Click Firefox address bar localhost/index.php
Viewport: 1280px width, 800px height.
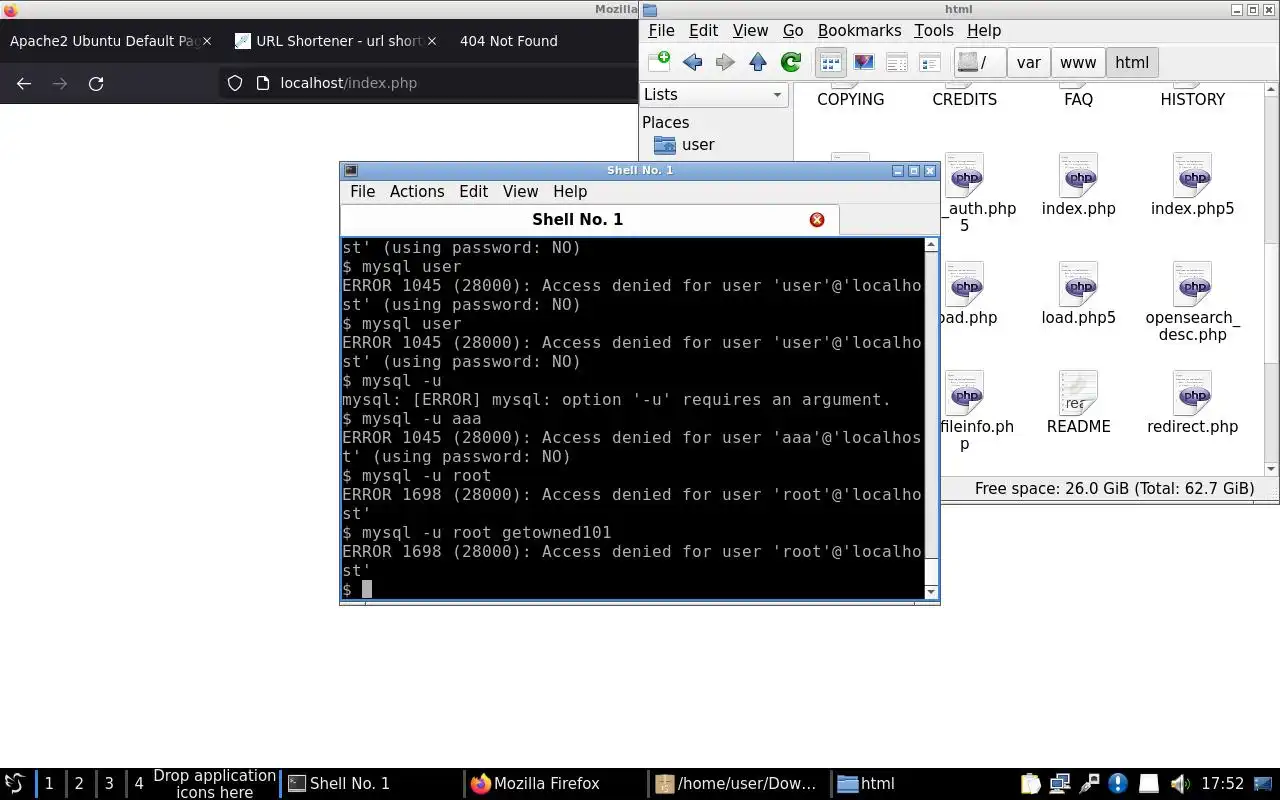click(348, 83)
